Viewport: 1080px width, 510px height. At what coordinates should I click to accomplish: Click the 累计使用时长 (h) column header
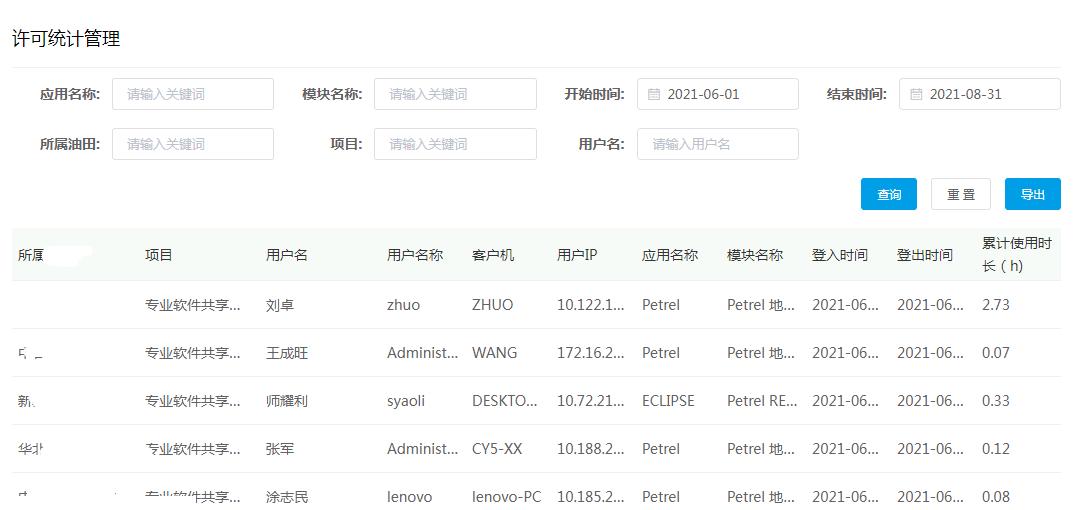tap(1016, 254)
